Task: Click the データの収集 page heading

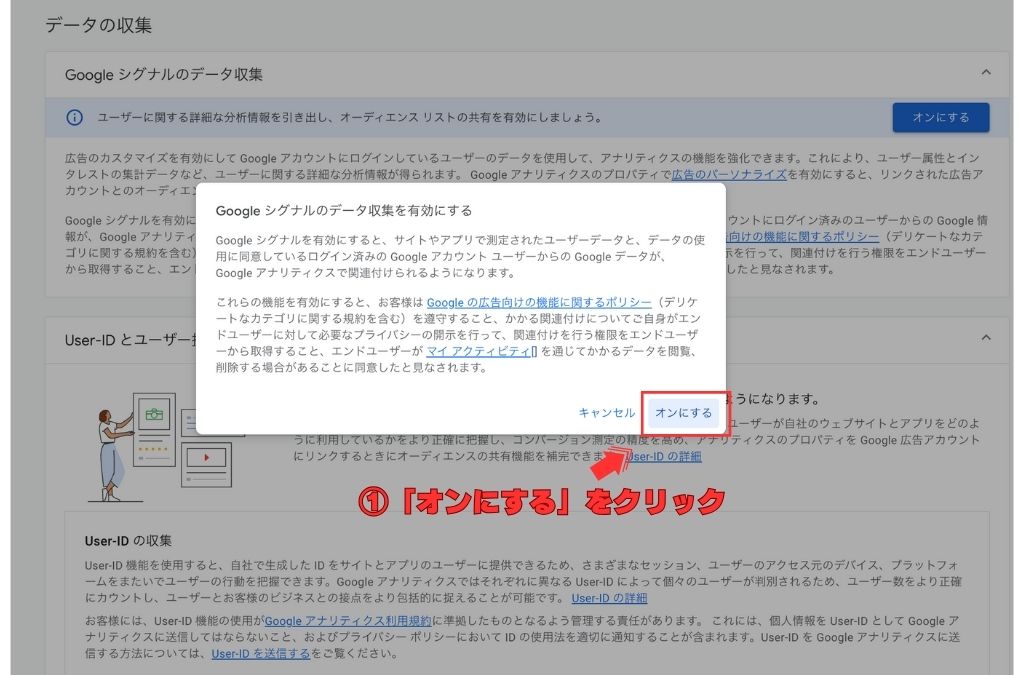Action: 99,26
